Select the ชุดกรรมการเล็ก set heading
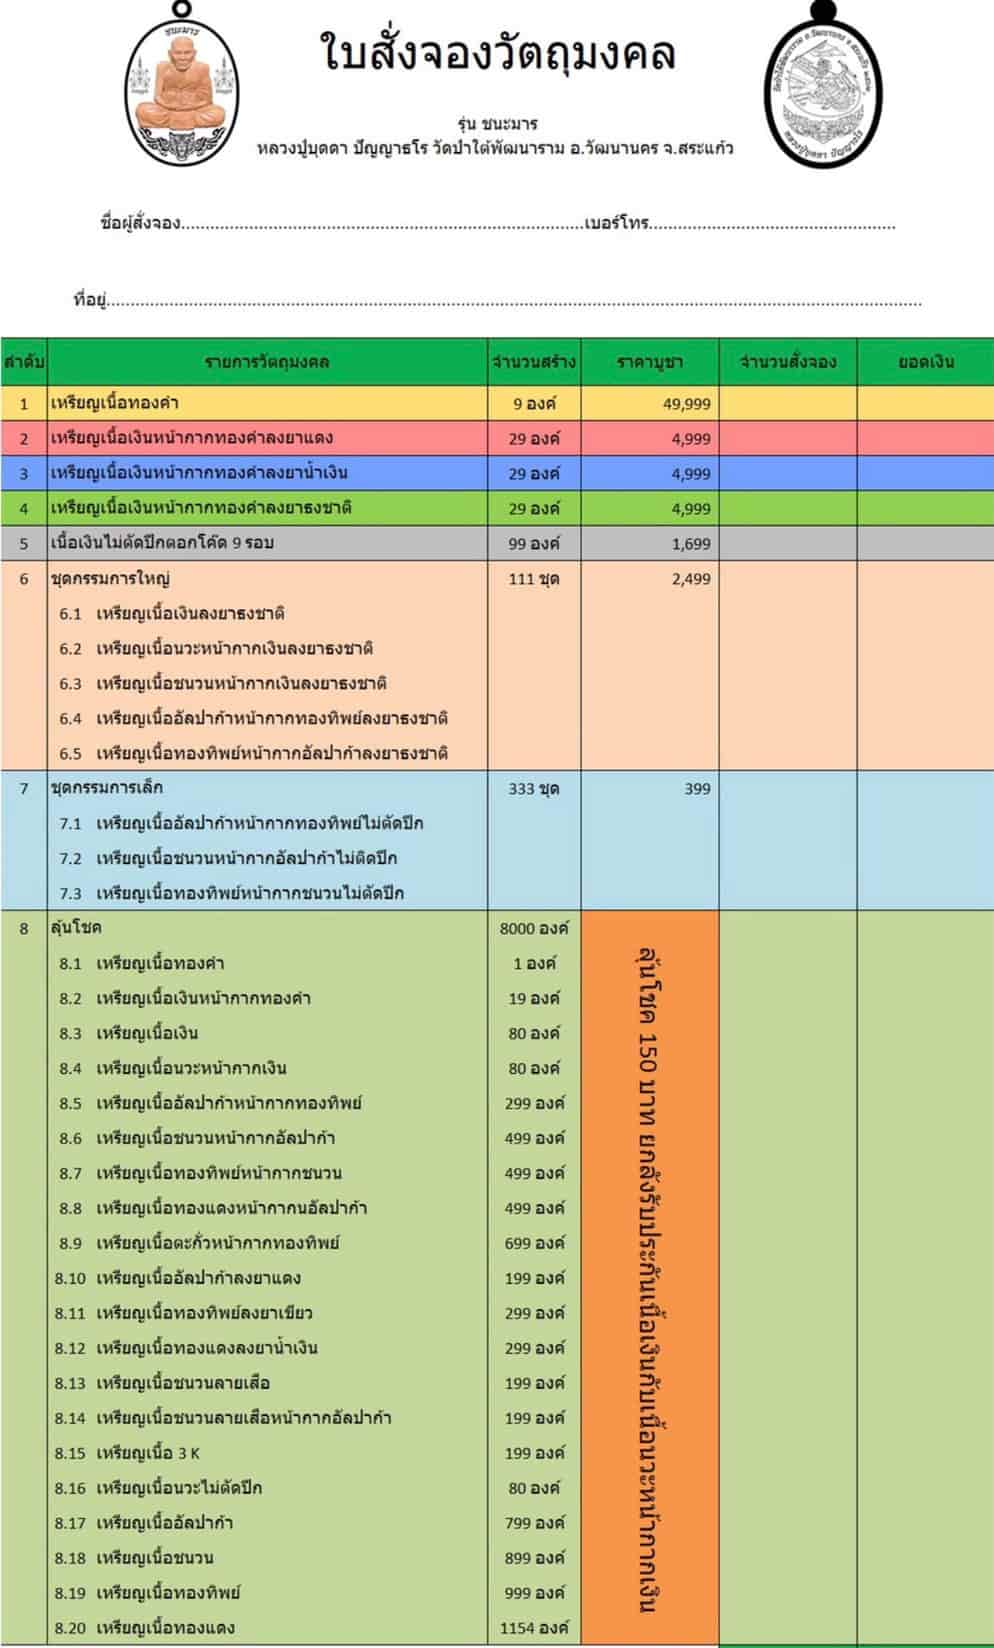The height and width of the screenshot is (1648, 994). pos(107,788)
